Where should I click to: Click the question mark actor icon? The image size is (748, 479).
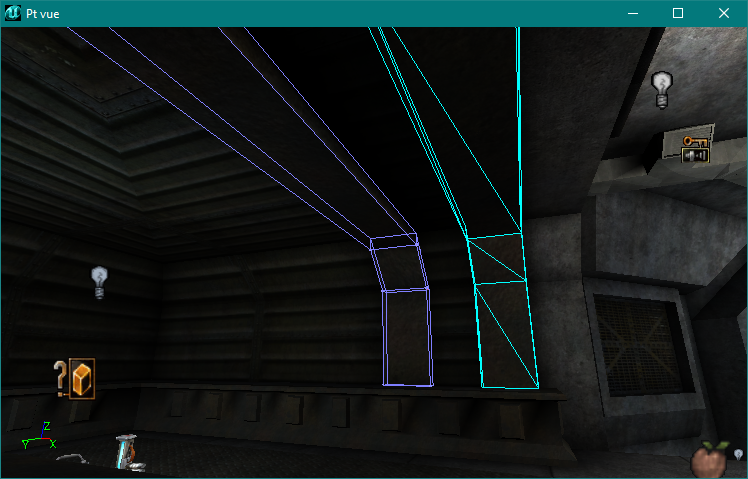click(x=60, y=377)
